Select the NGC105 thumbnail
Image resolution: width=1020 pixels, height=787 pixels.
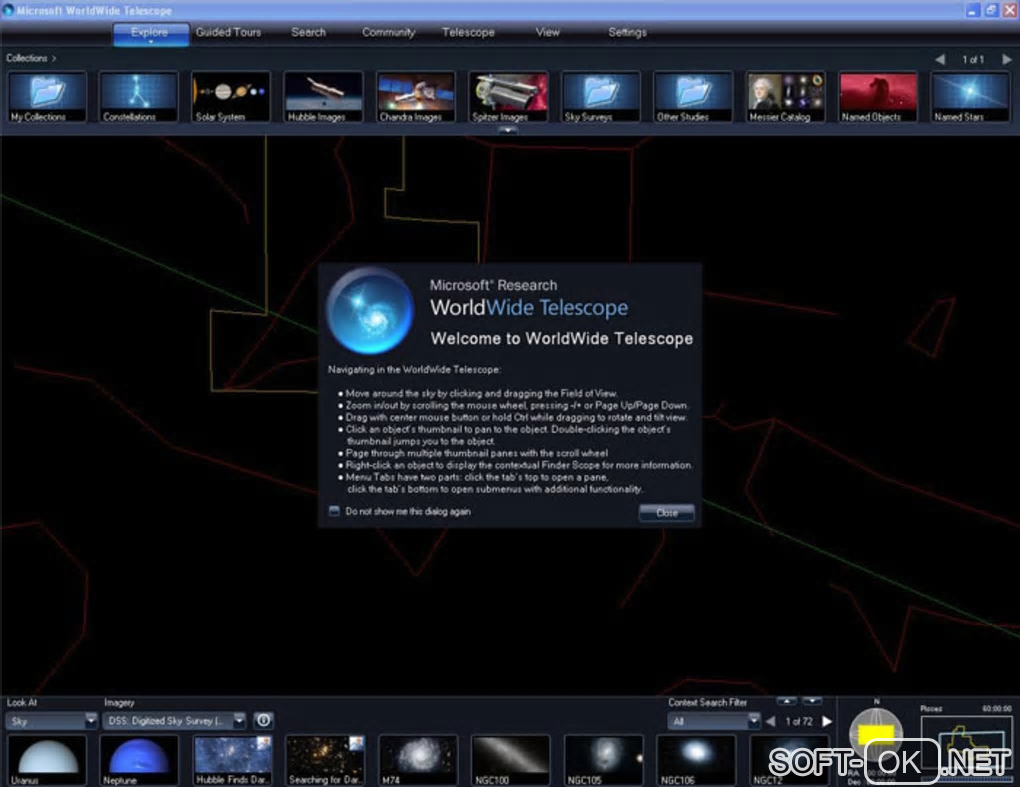coord(604,760)
